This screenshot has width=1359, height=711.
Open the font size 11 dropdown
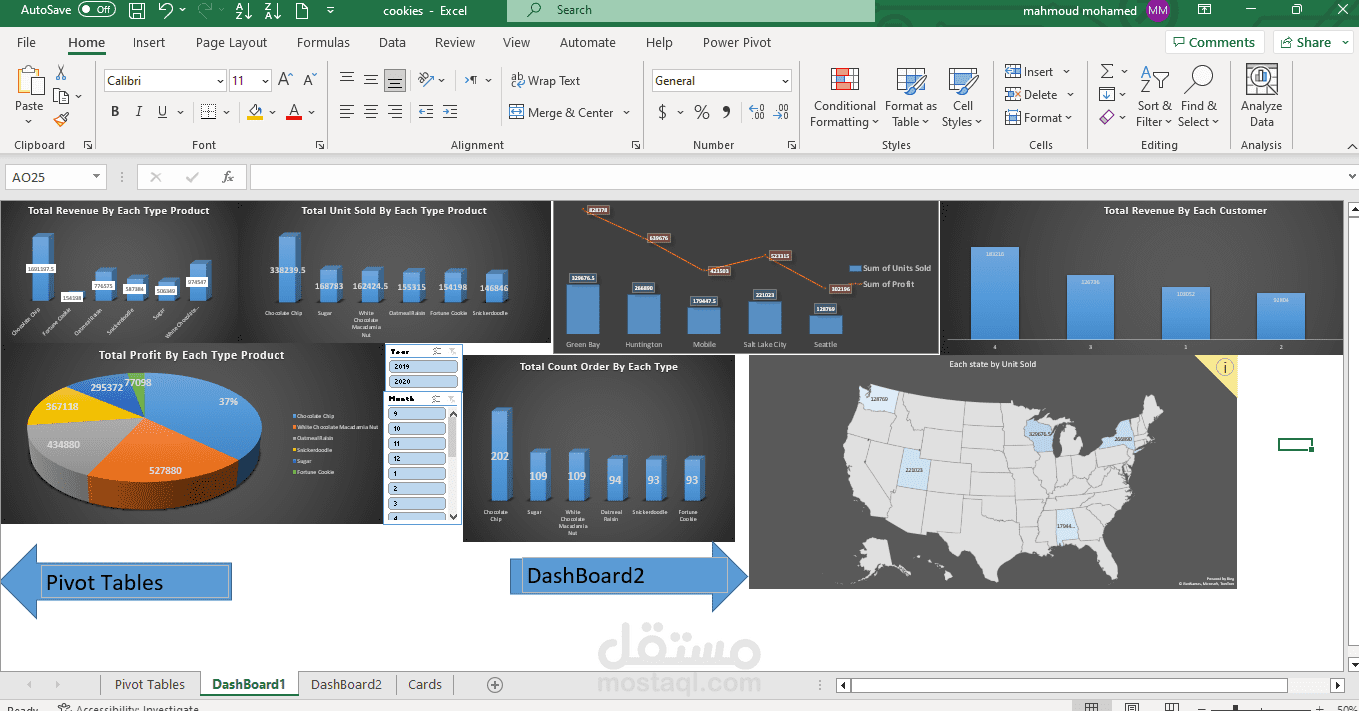point(265,81)
